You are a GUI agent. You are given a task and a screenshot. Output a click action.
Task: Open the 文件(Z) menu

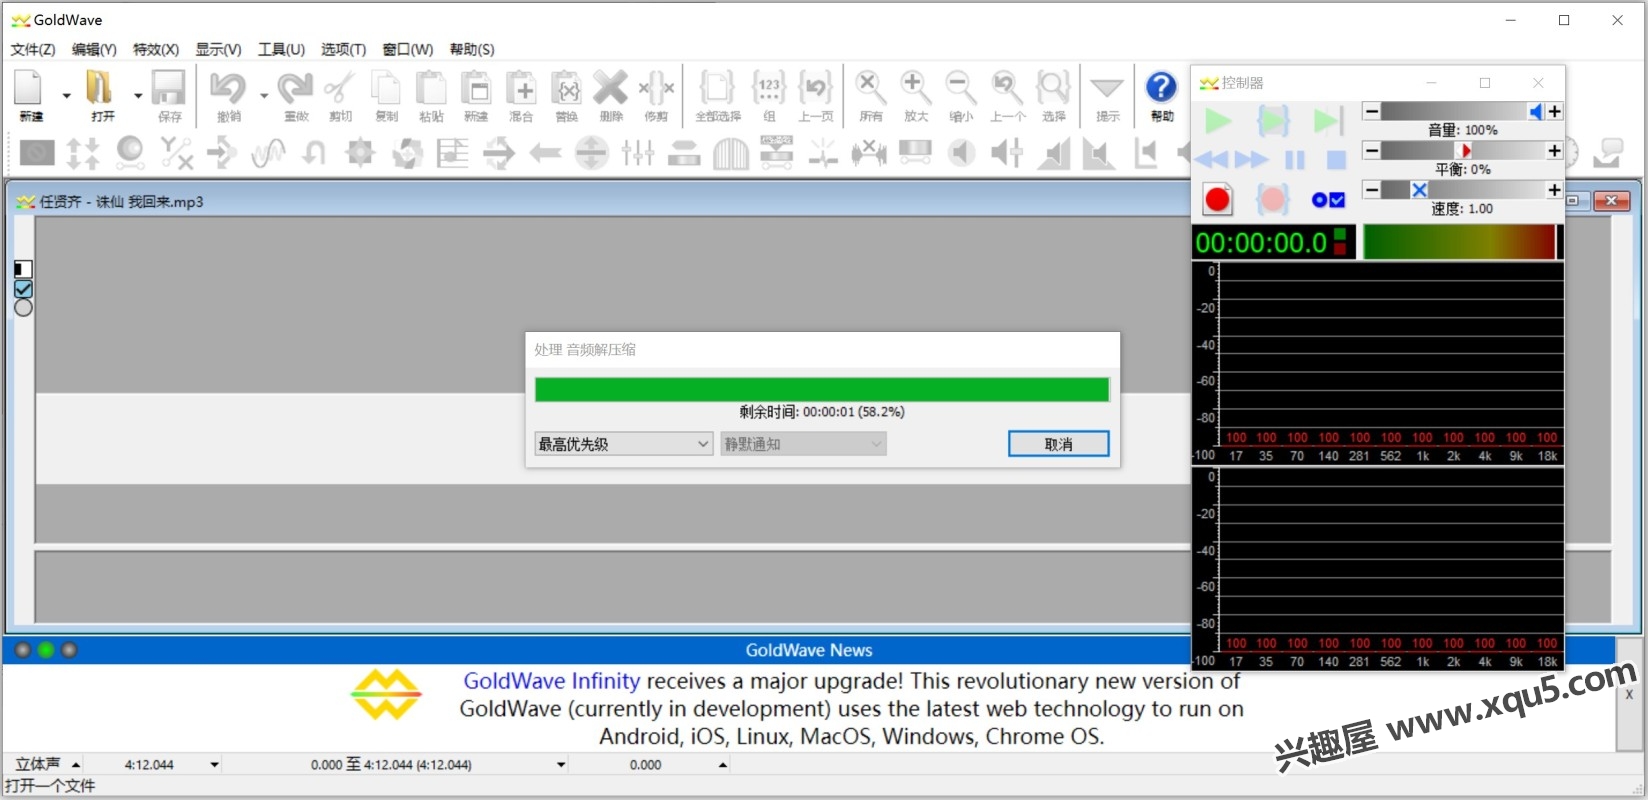(33, 49)
